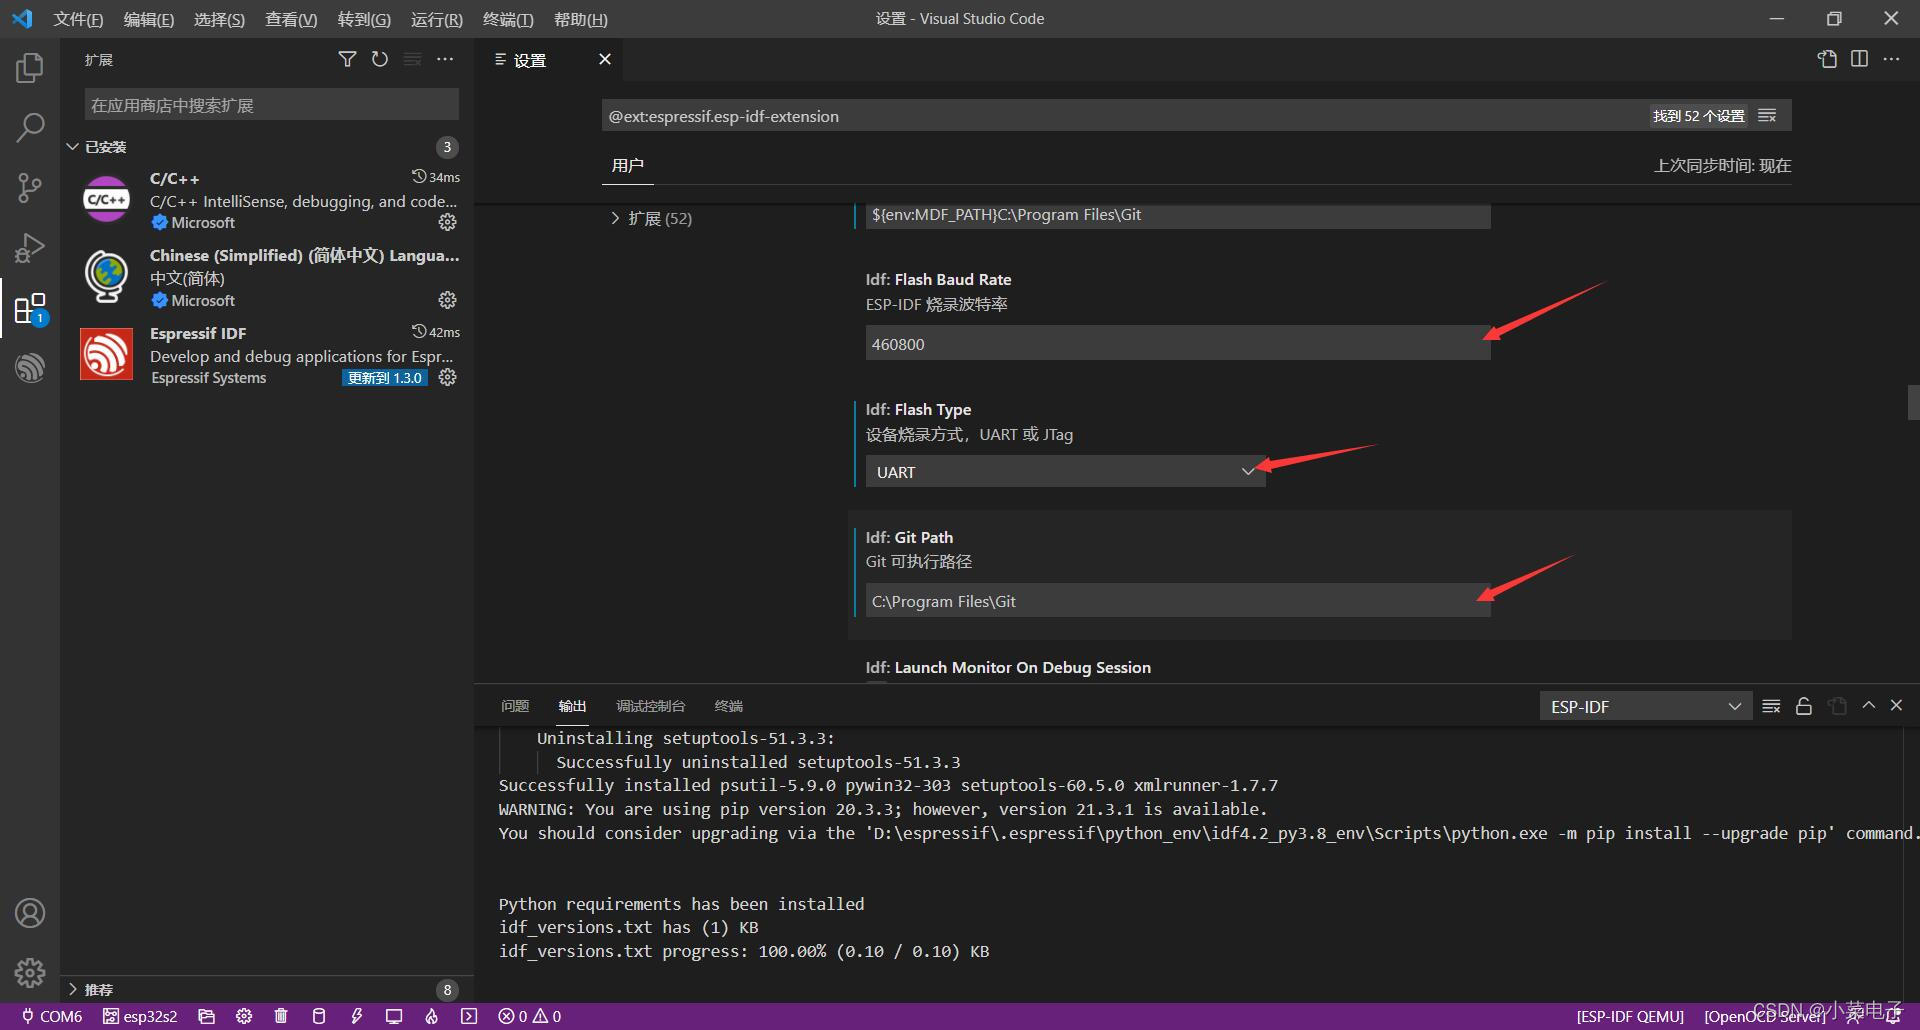Click extension search in marketplace field
The height and width of the screenshot is (1030, 1920).
[x=271, y=105]
